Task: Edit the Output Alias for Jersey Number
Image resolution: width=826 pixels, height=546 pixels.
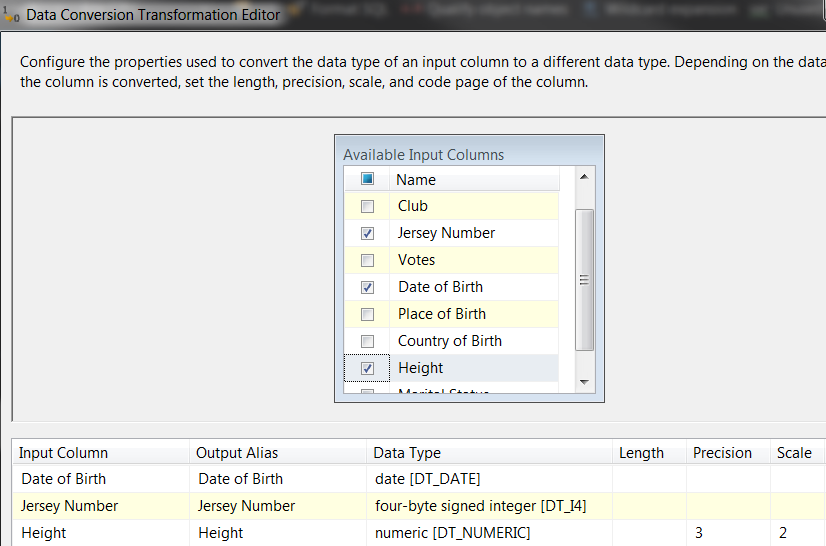Action: [x=278, y=506]
